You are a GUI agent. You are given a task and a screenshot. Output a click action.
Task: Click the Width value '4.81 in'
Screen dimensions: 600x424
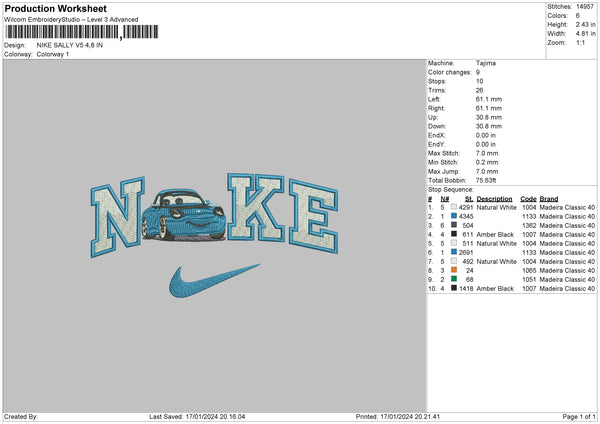(585, 34)
